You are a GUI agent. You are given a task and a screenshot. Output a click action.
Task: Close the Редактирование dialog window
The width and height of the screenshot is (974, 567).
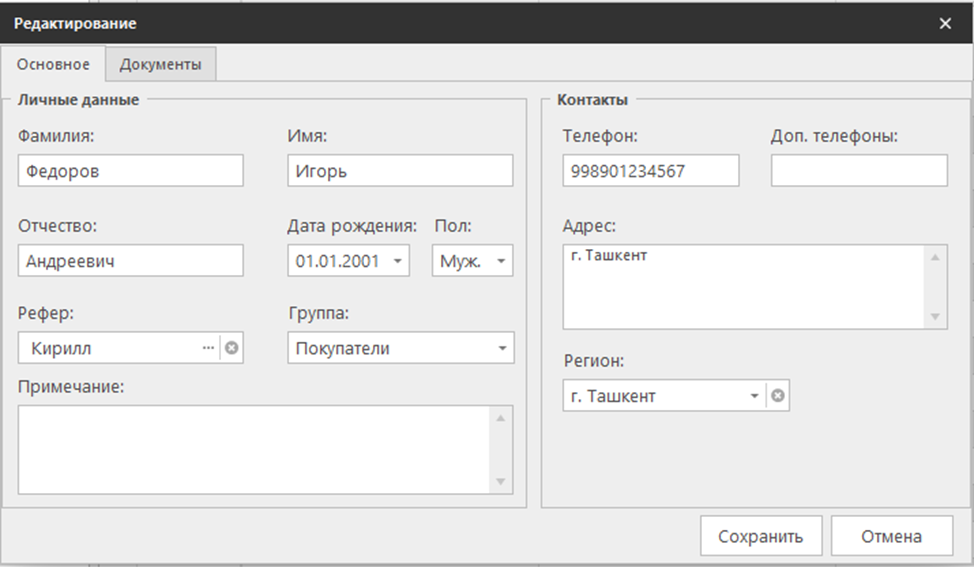coord(945,23)
